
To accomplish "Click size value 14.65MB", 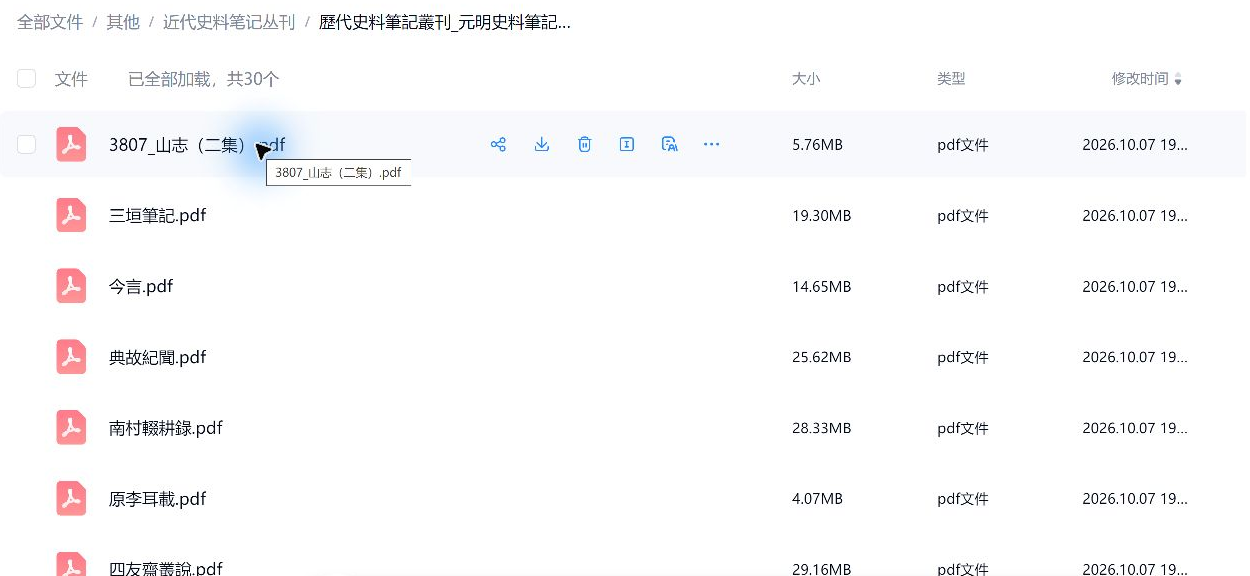I will [x=821, y=287].
